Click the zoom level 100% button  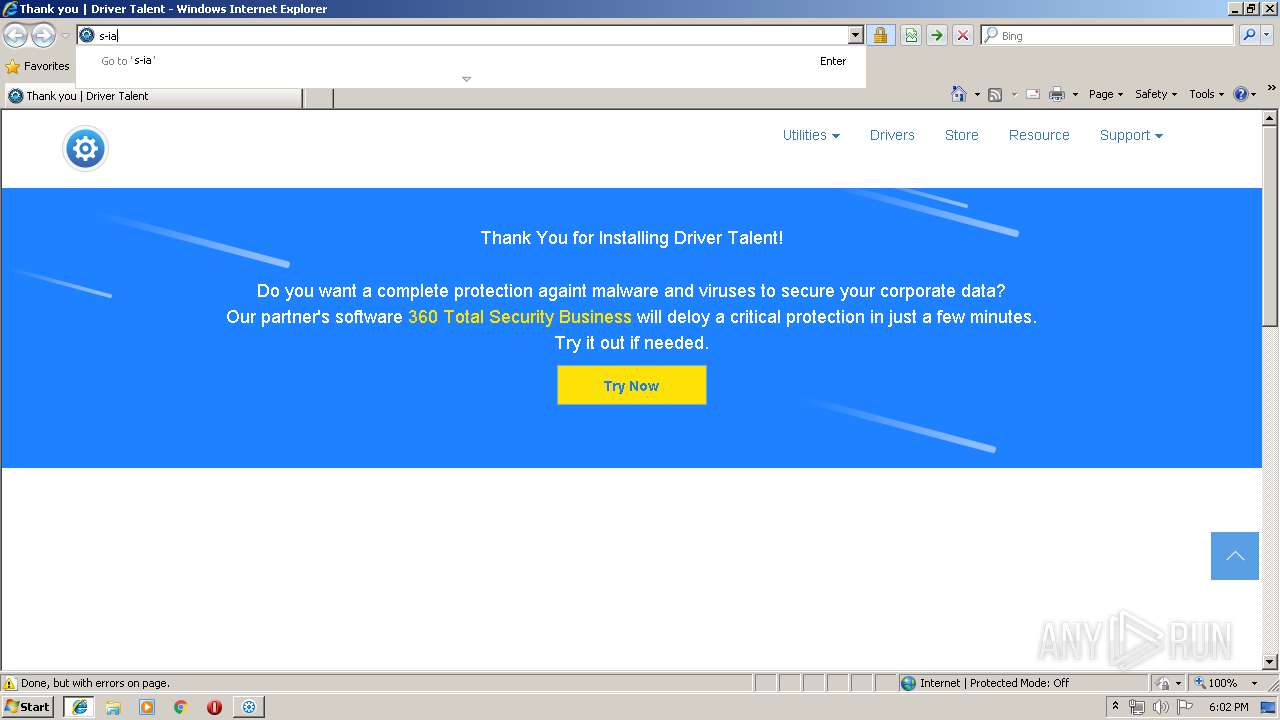pos(1216,683)
